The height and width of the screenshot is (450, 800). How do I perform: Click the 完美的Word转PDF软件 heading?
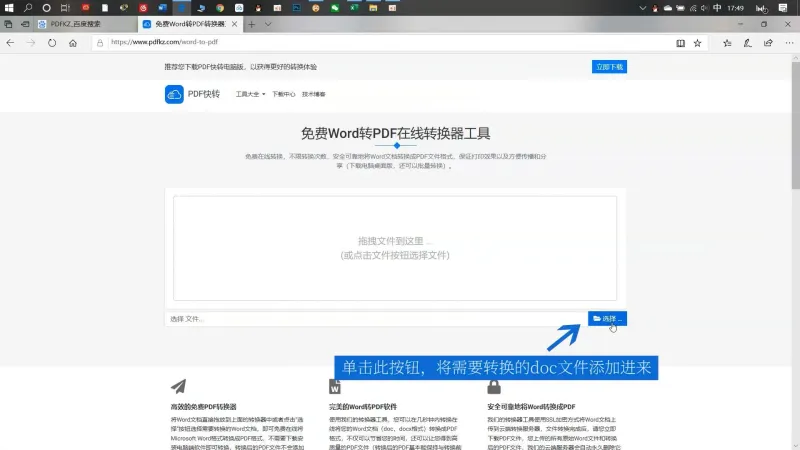click(363, 407)
